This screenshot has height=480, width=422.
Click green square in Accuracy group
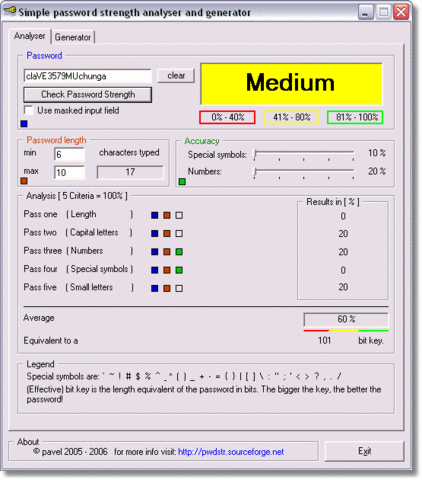click(x=182, y=182)
